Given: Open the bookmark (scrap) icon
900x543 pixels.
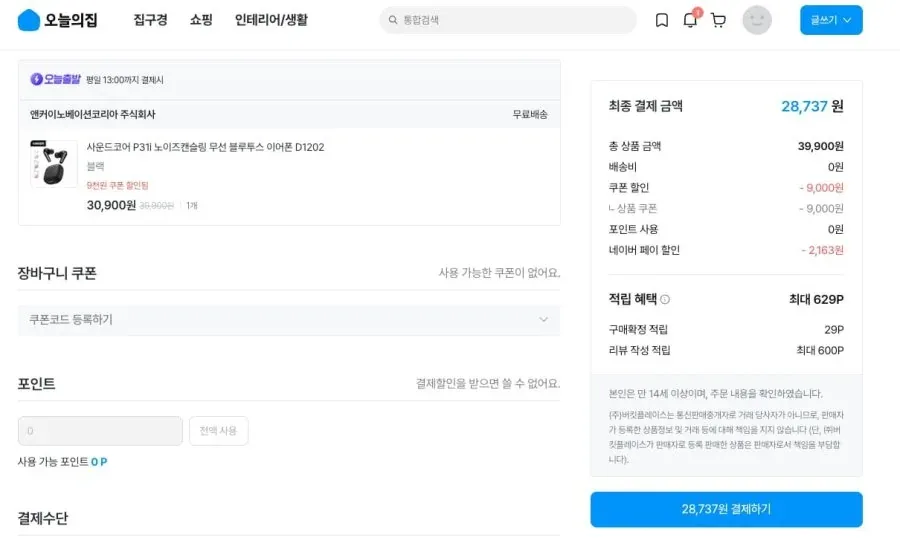Looking at the screenshot, I should tap(661, 20).
